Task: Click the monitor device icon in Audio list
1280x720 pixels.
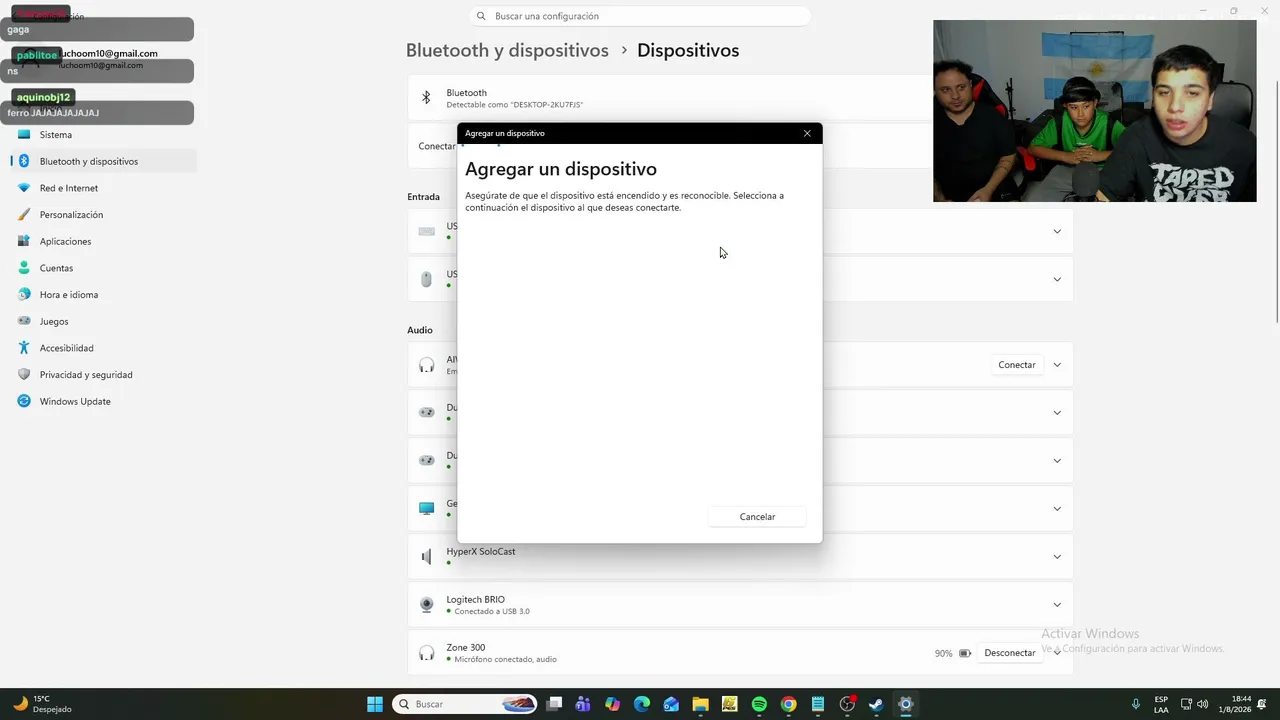Action: (427, 508)
